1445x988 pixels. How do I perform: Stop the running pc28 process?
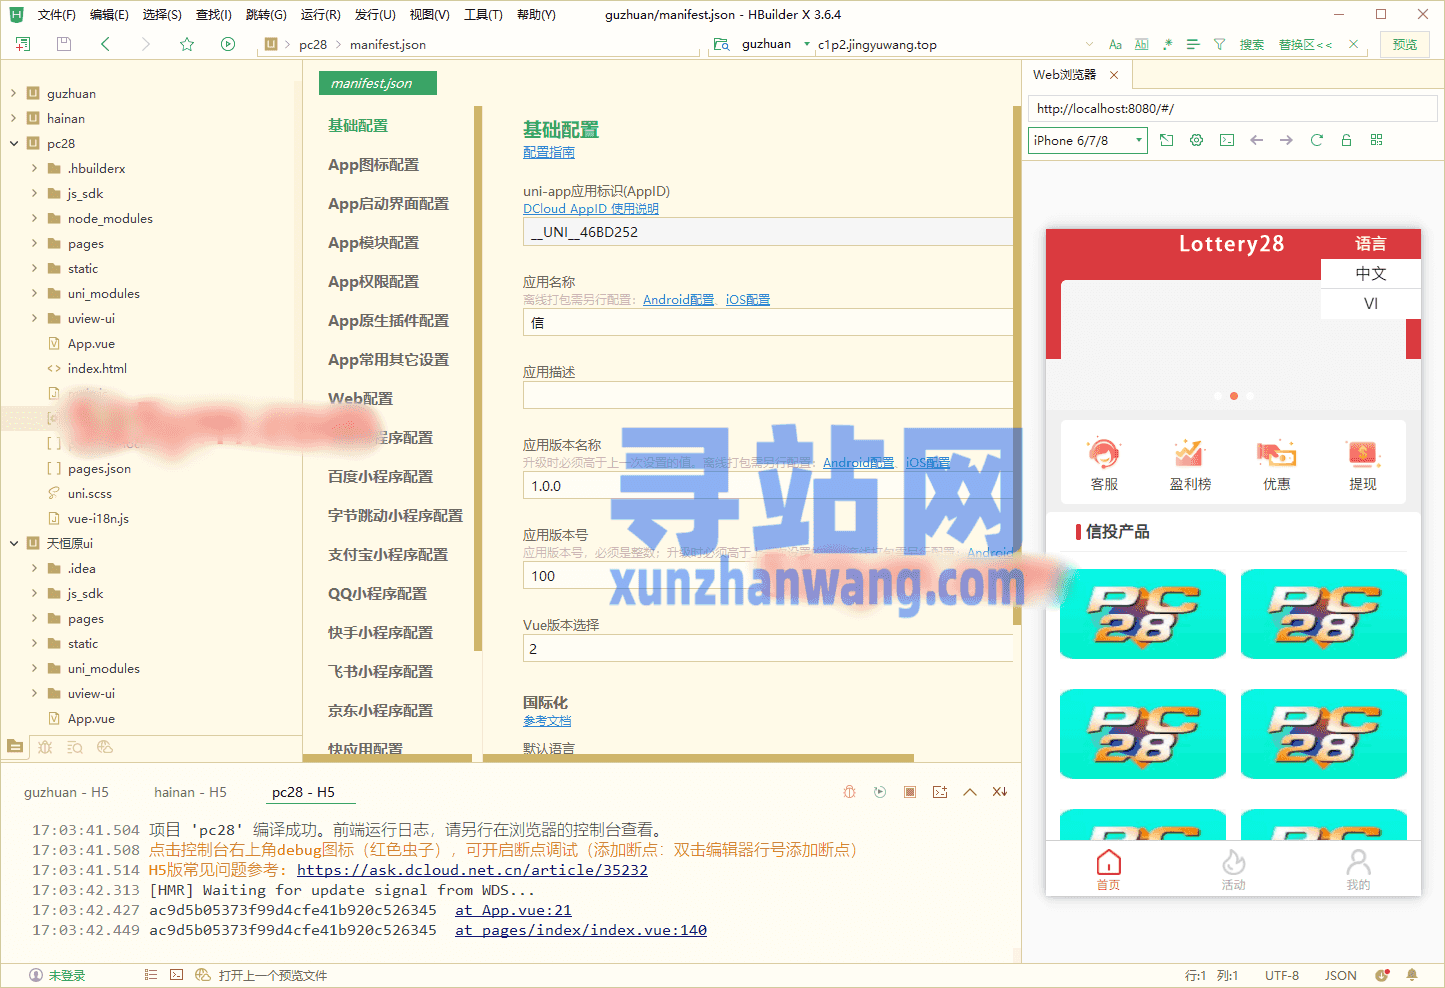click(910, 792)
